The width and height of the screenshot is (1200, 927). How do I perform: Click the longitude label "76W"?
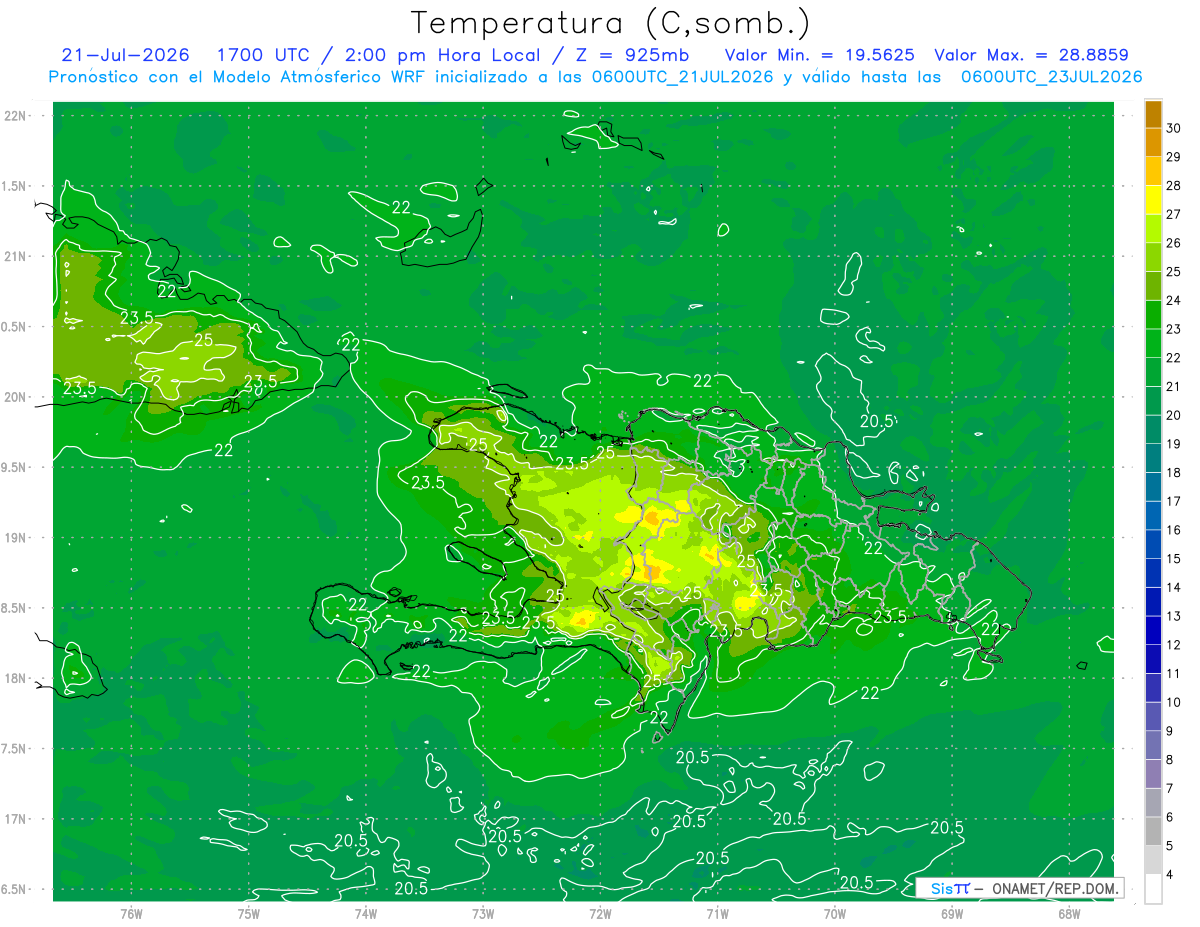(131, 913)
